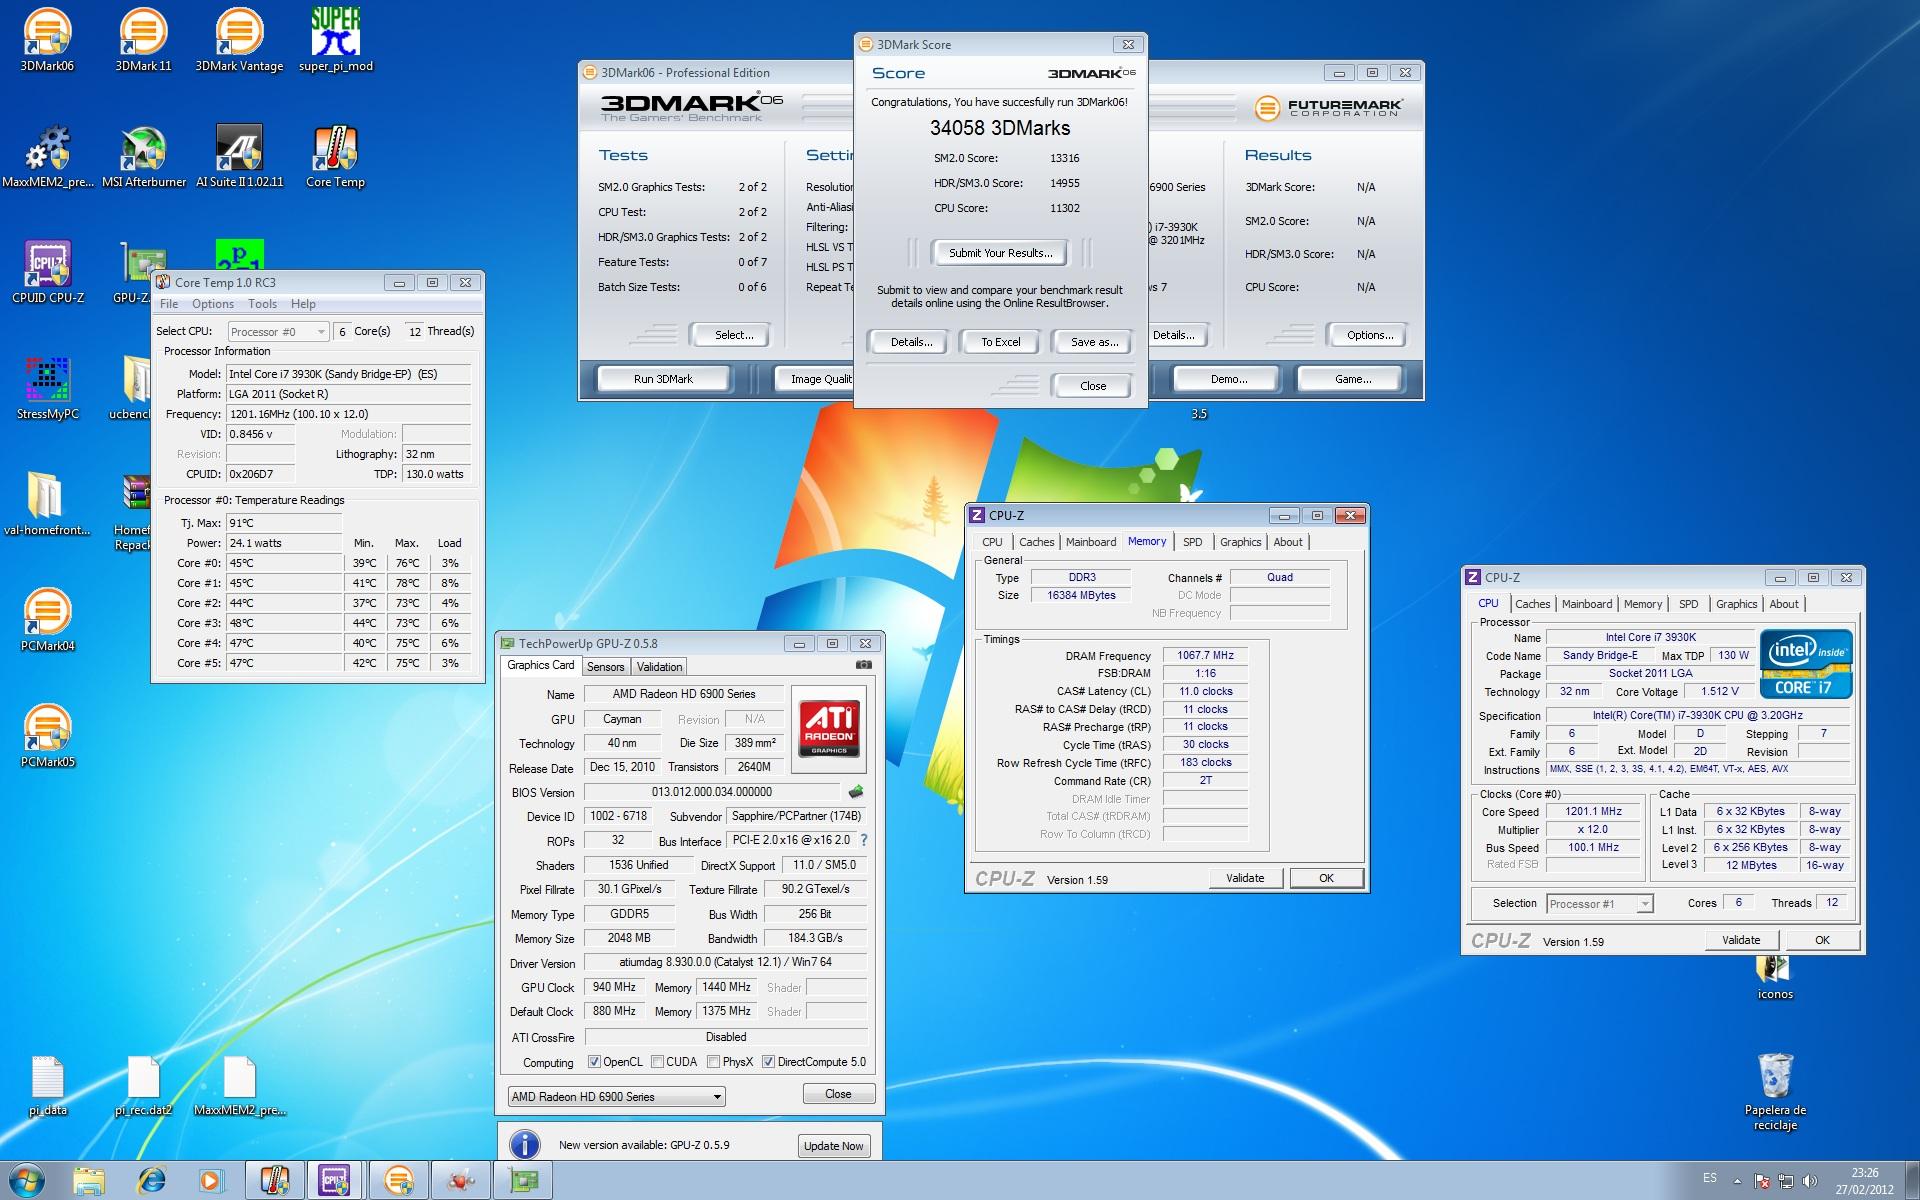Launch 3DMark Vantage desktop icon
Screen dimensions: 1920x1200
239,40
